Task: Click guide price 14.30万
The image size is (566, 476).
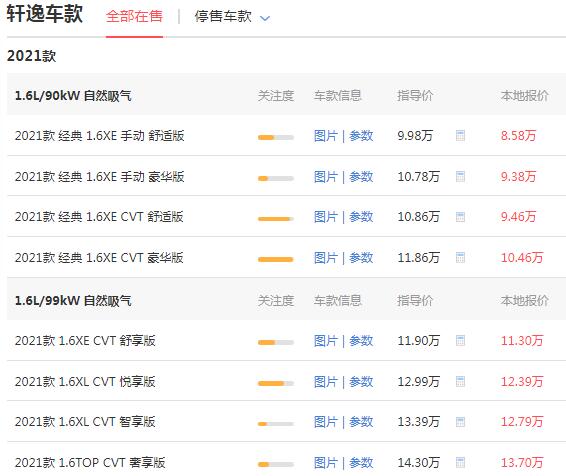Action: [x=419, y=462]
